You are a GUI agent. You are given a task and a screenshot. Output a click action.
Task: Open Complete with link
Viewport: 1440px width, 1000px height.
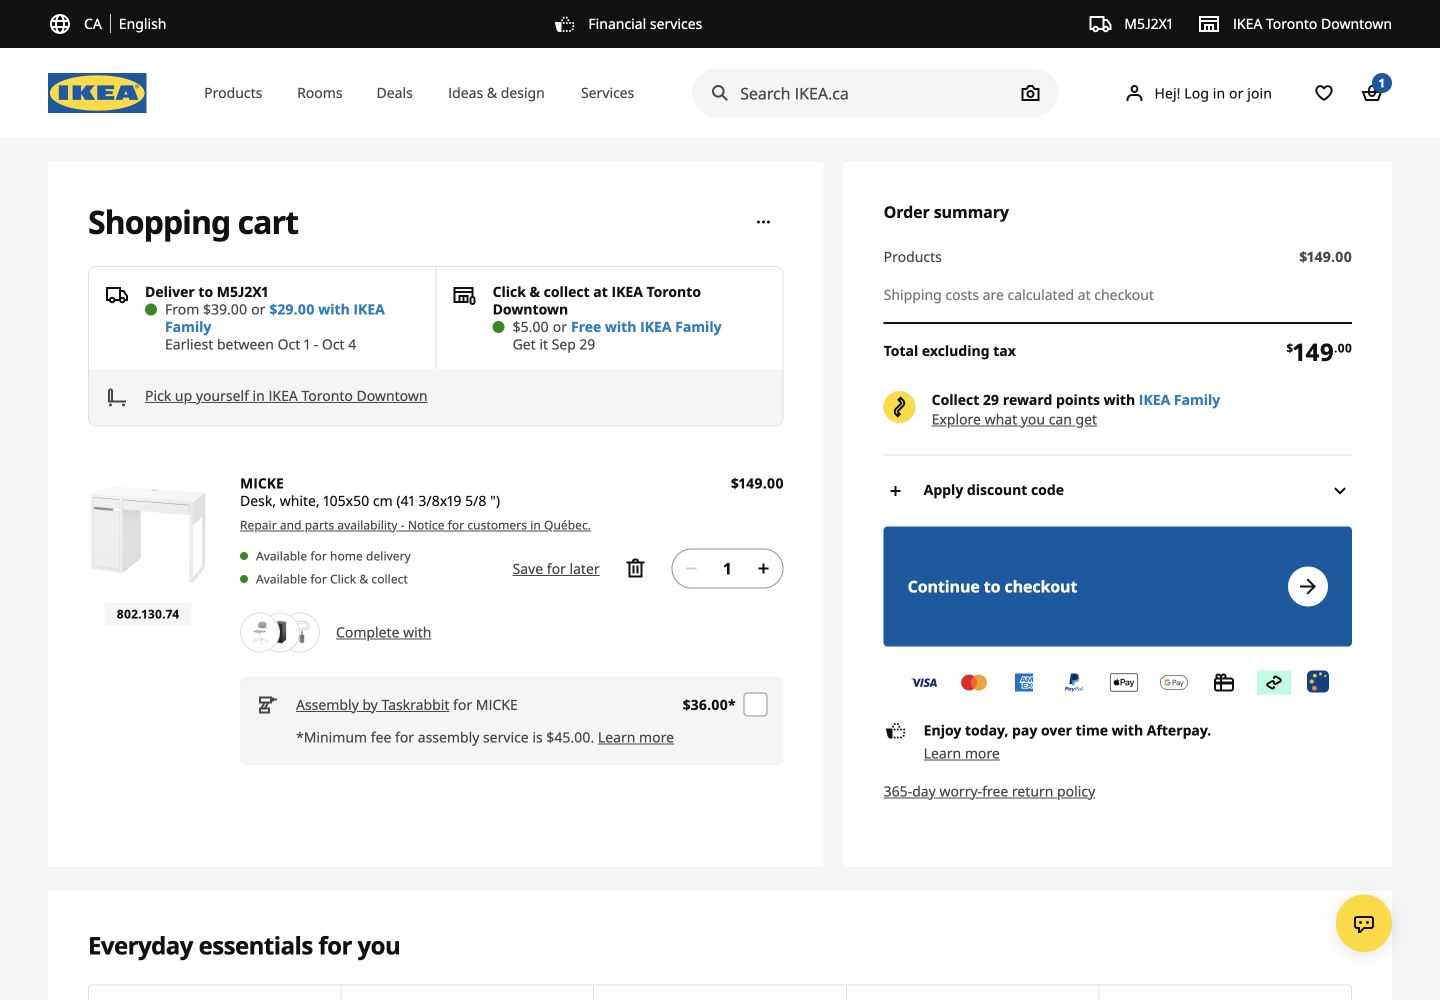[383, 633]
